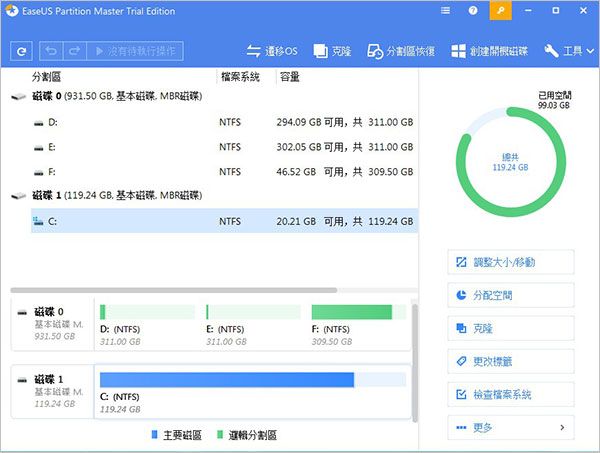The width and height of the screenshot is (600, 453).
Task: Click the 克隆 button in right panel
Action: 511,328
